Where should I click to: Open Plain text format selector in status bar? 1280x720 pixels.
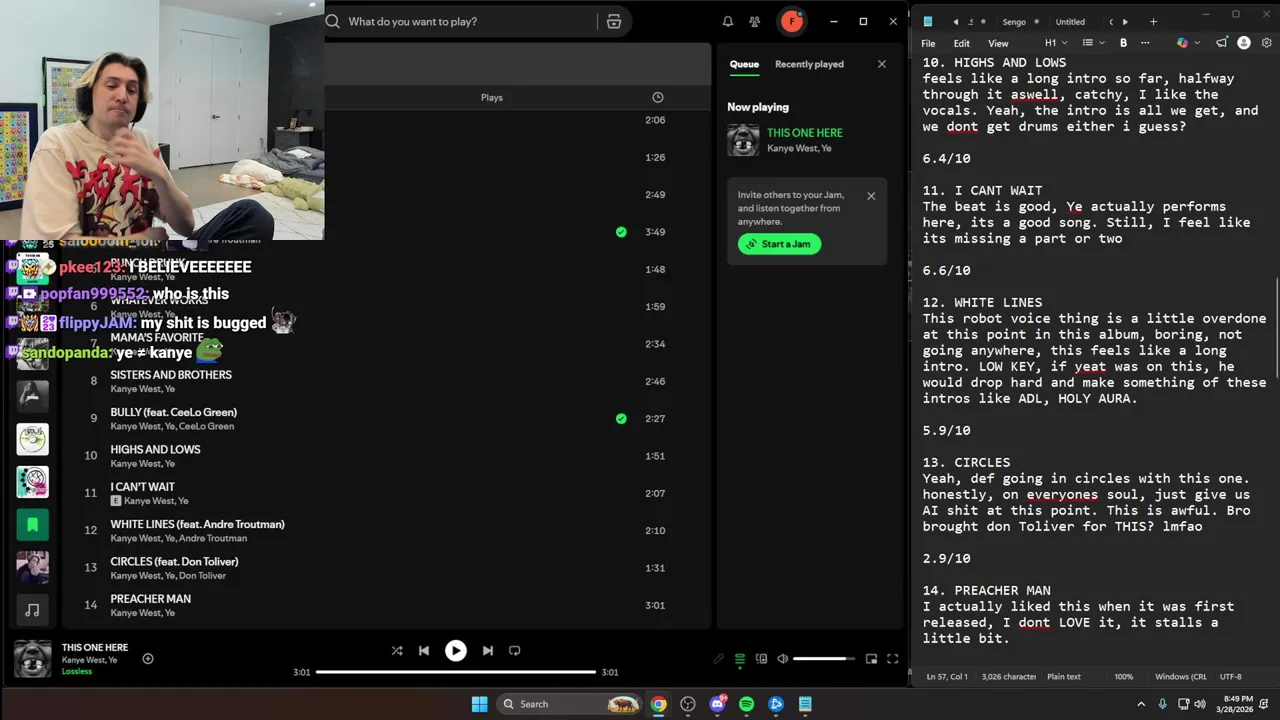pos(1064,677)
